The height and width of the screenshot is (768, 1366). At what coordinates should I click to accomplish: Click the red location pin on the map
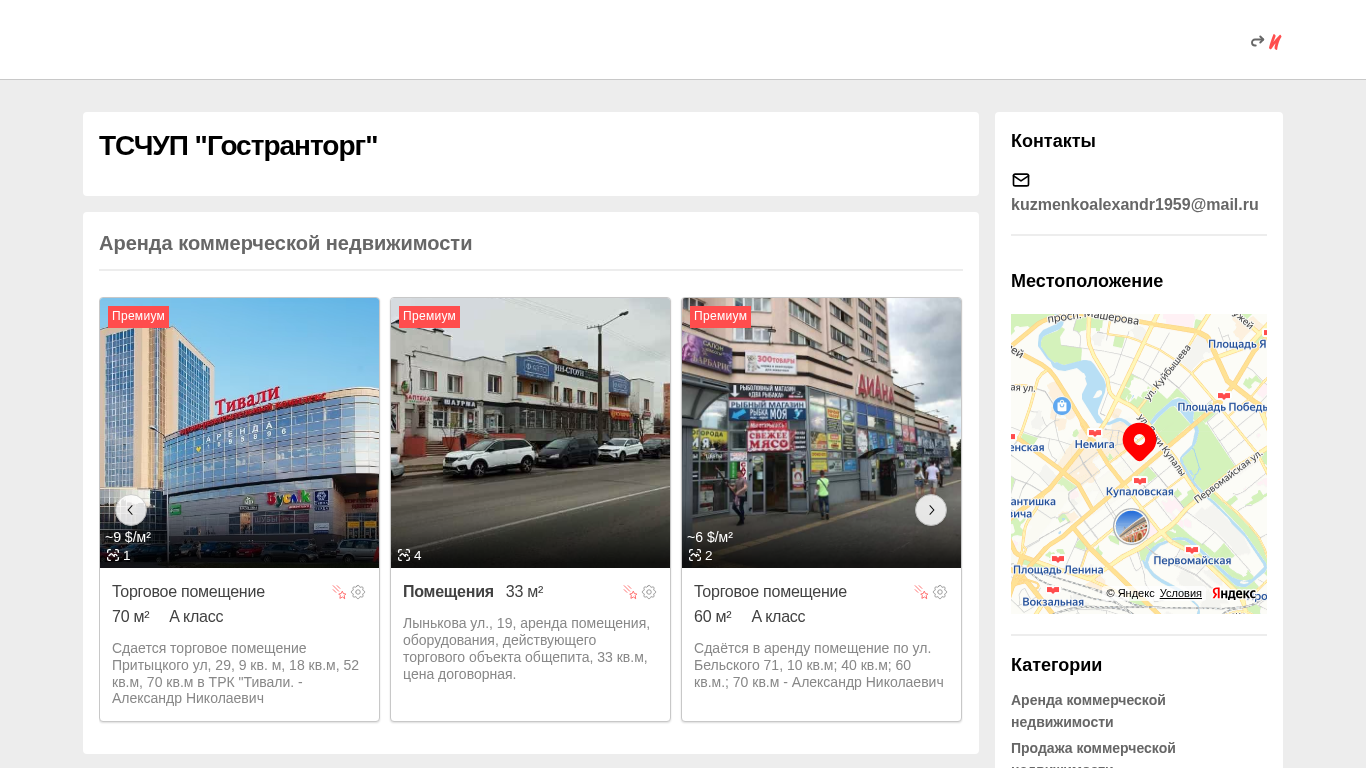(x=1139, y=441)
